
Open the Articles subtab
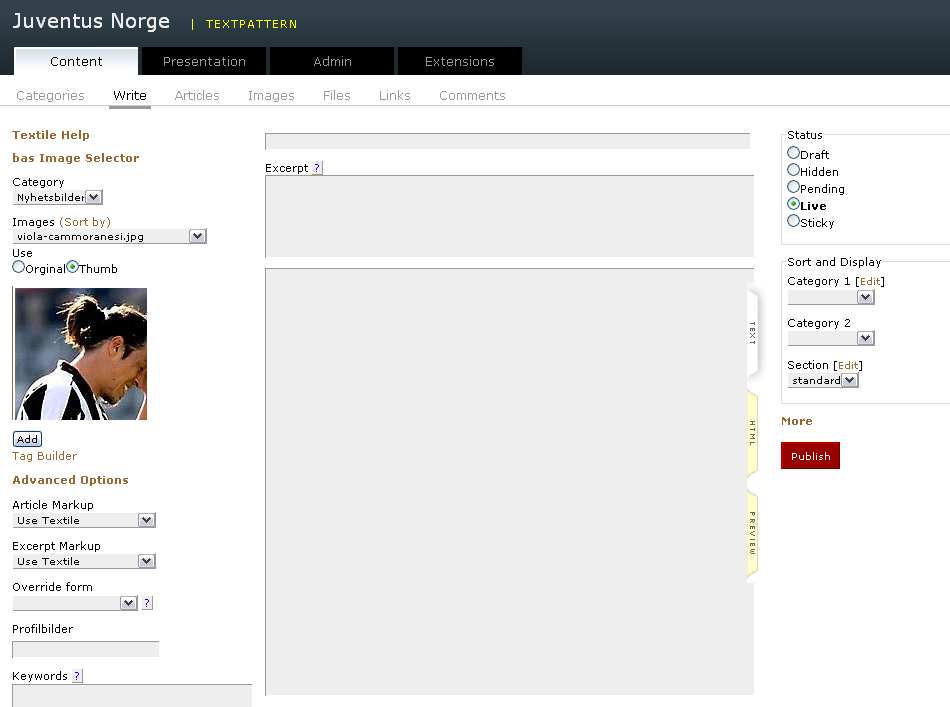tap(197, 96)
